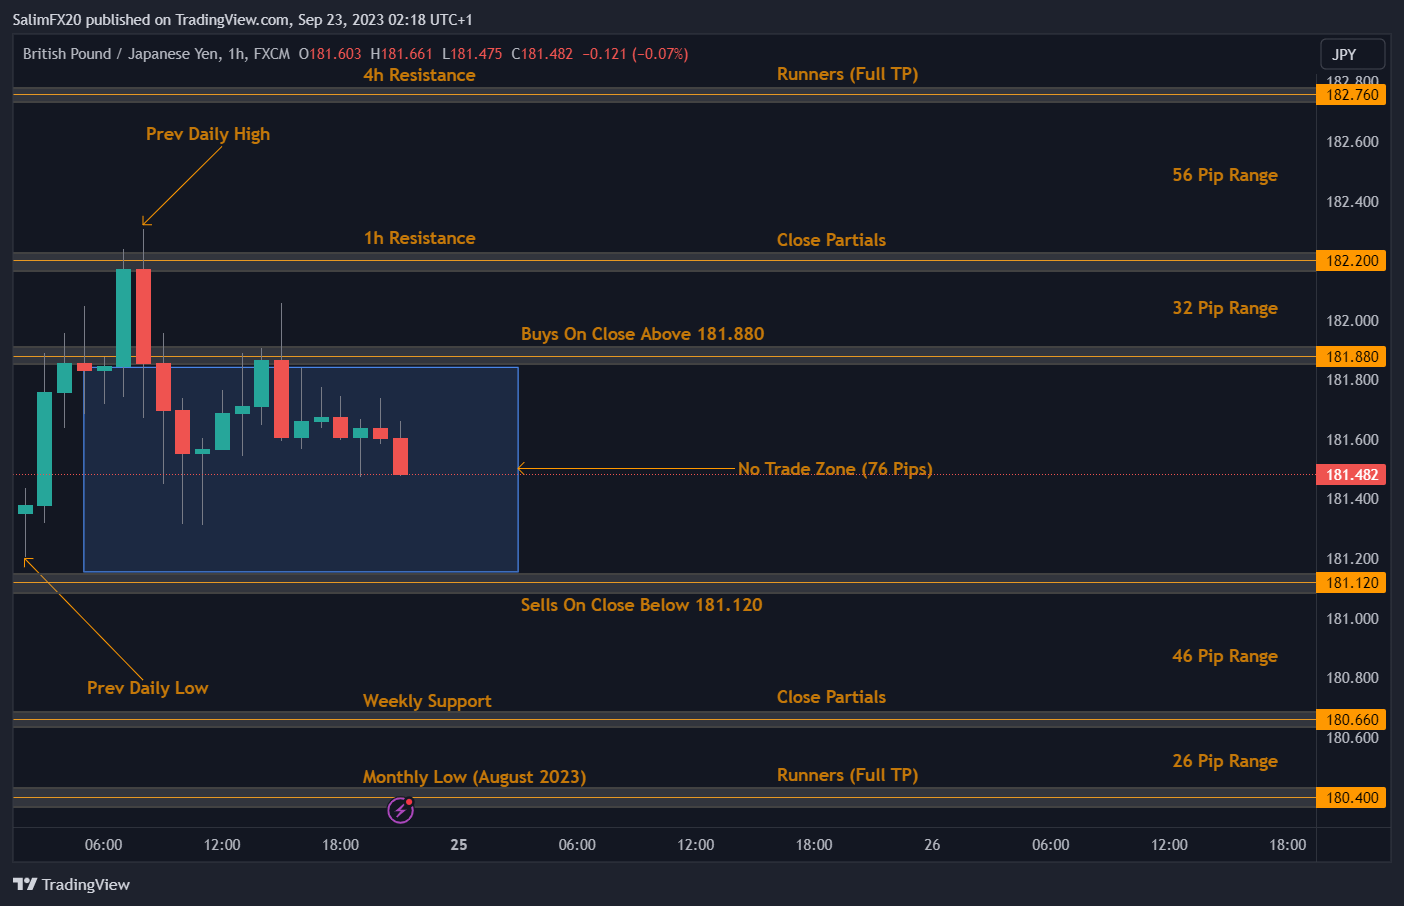Click the 181.120 price axis label
The width and height of the screenshot is (1404, 906).
pyautogui.click(x=1351, y=583)
